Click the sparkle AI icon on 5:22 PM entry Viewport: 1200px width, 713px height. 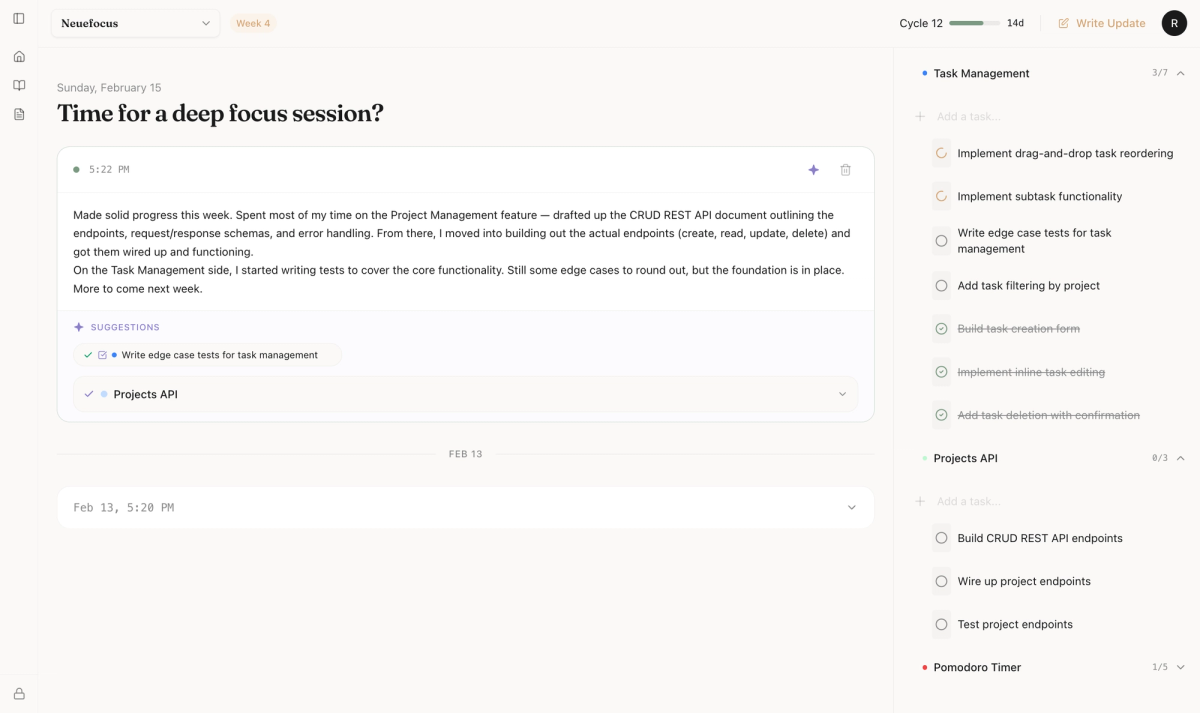[x=814, y=170]
